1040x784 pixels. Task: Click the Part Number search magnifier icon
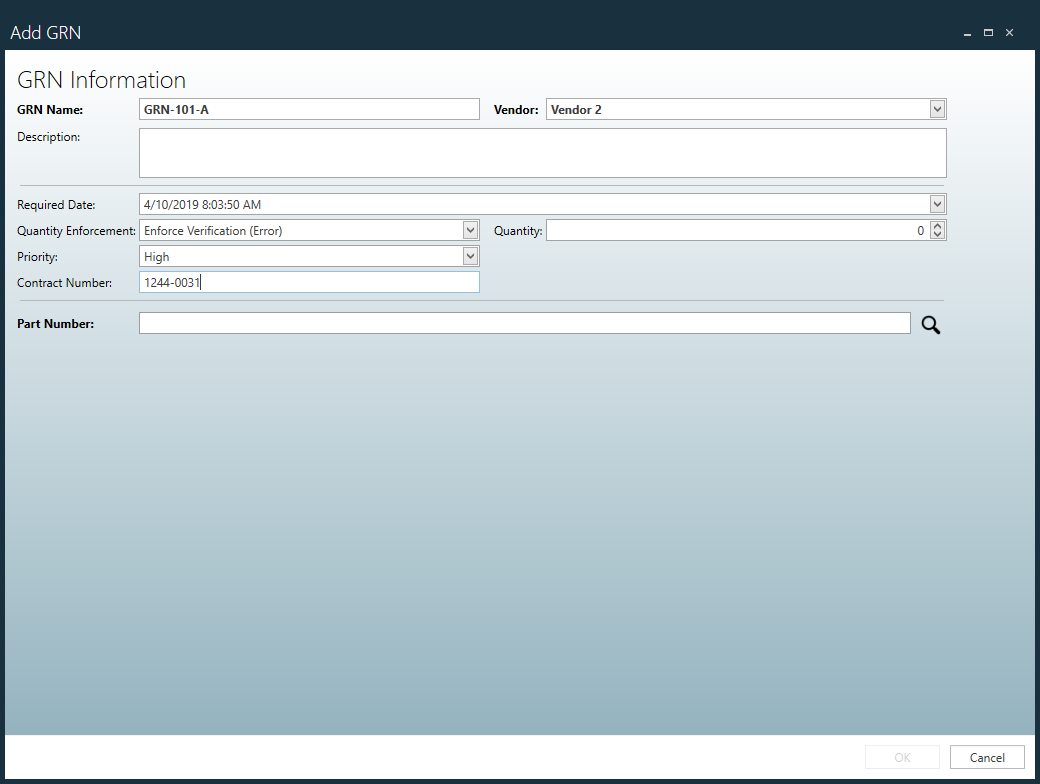[930, 324]
